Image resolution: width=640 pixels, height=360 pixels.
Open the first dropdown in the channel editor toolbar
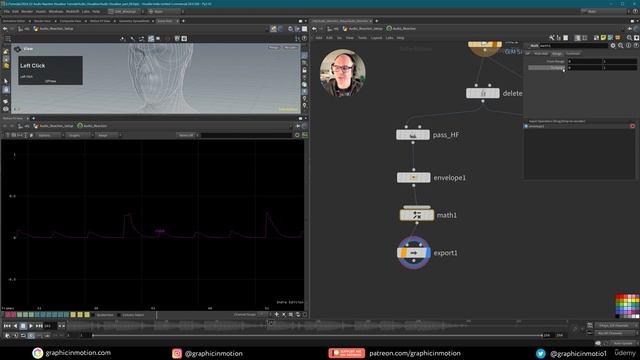pos(49,135)
